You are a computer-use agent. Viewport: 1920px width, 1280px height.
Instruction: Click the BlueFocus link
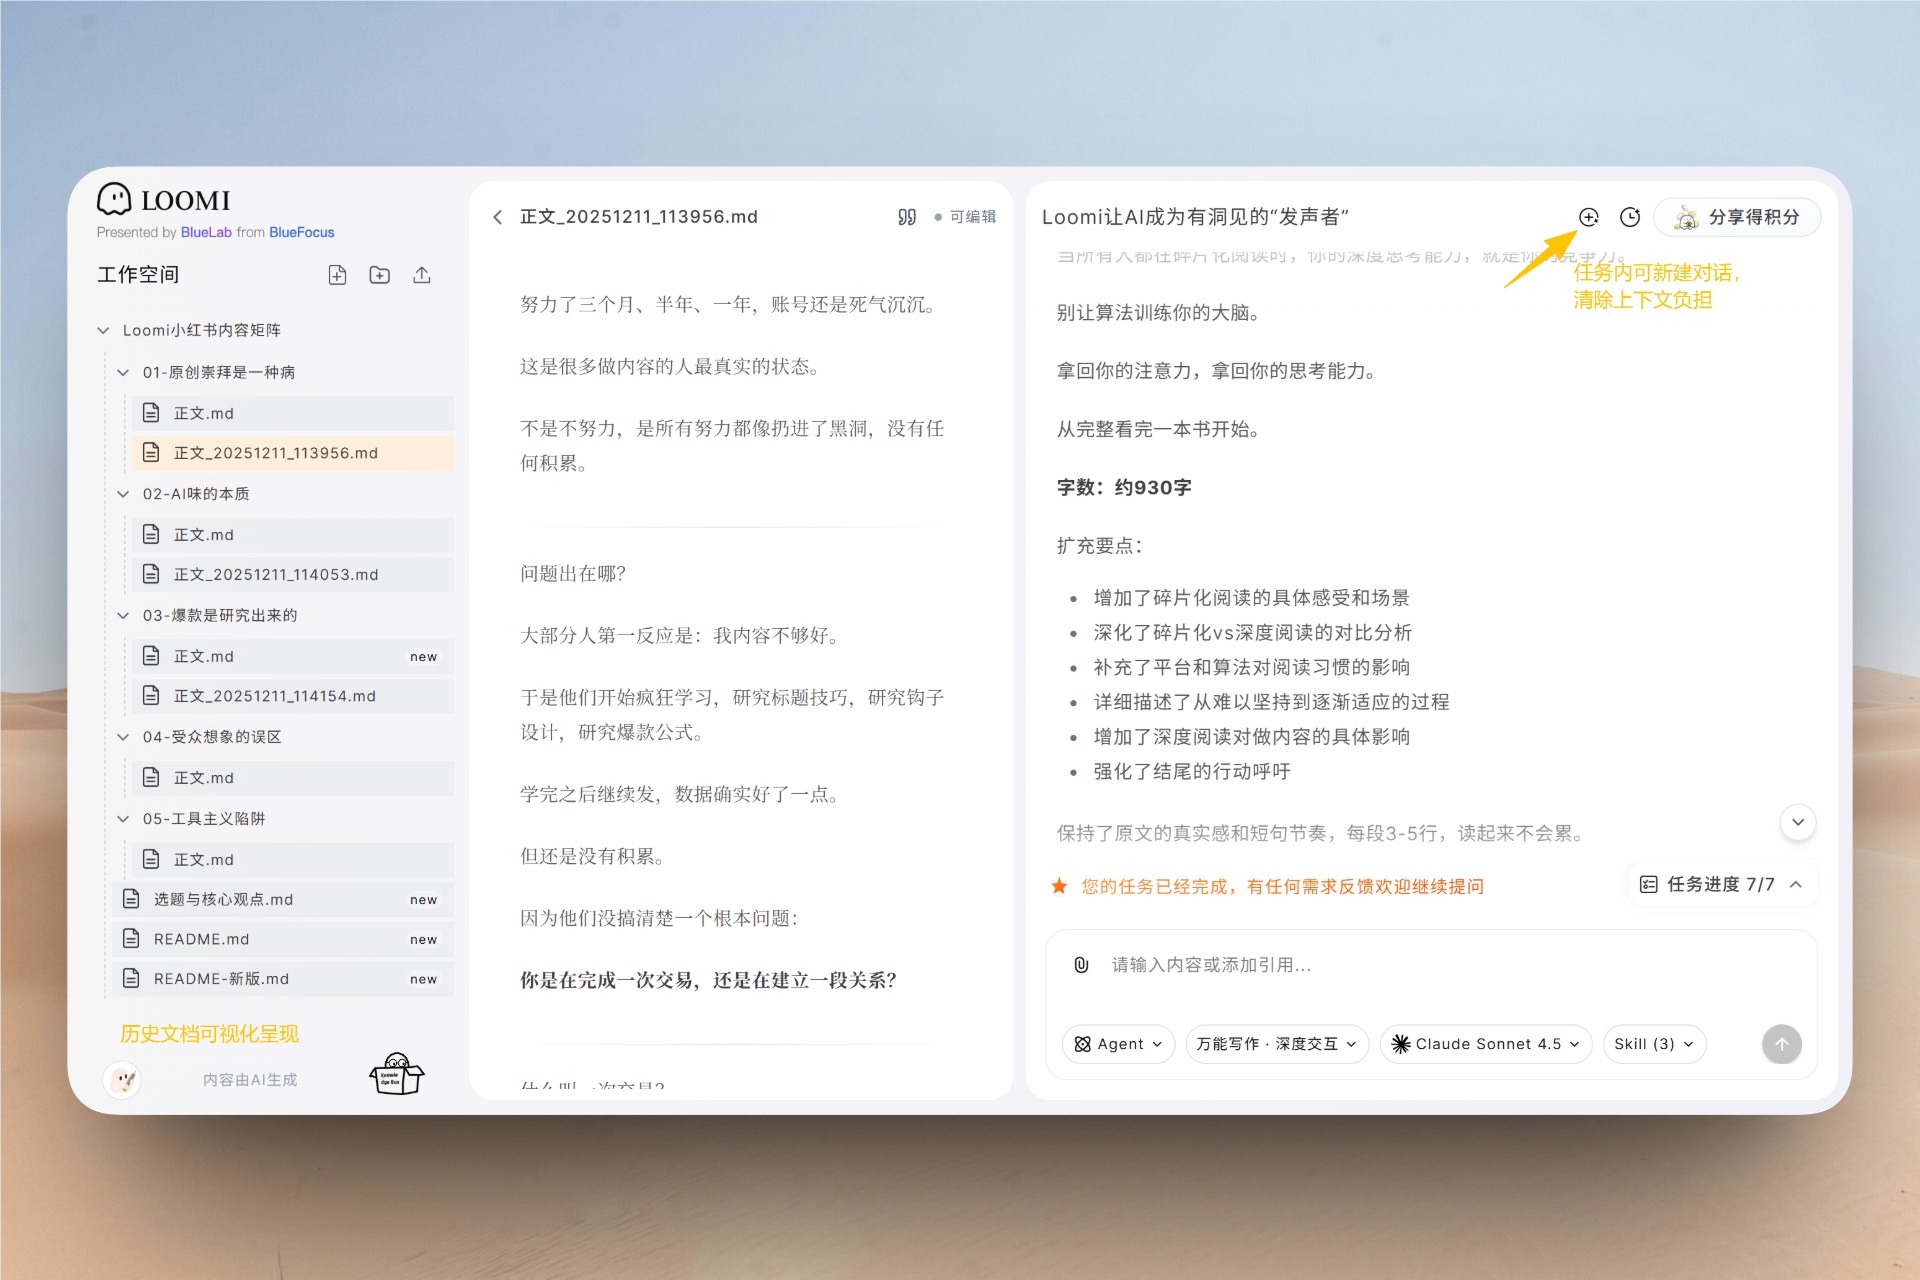[301, 232]
